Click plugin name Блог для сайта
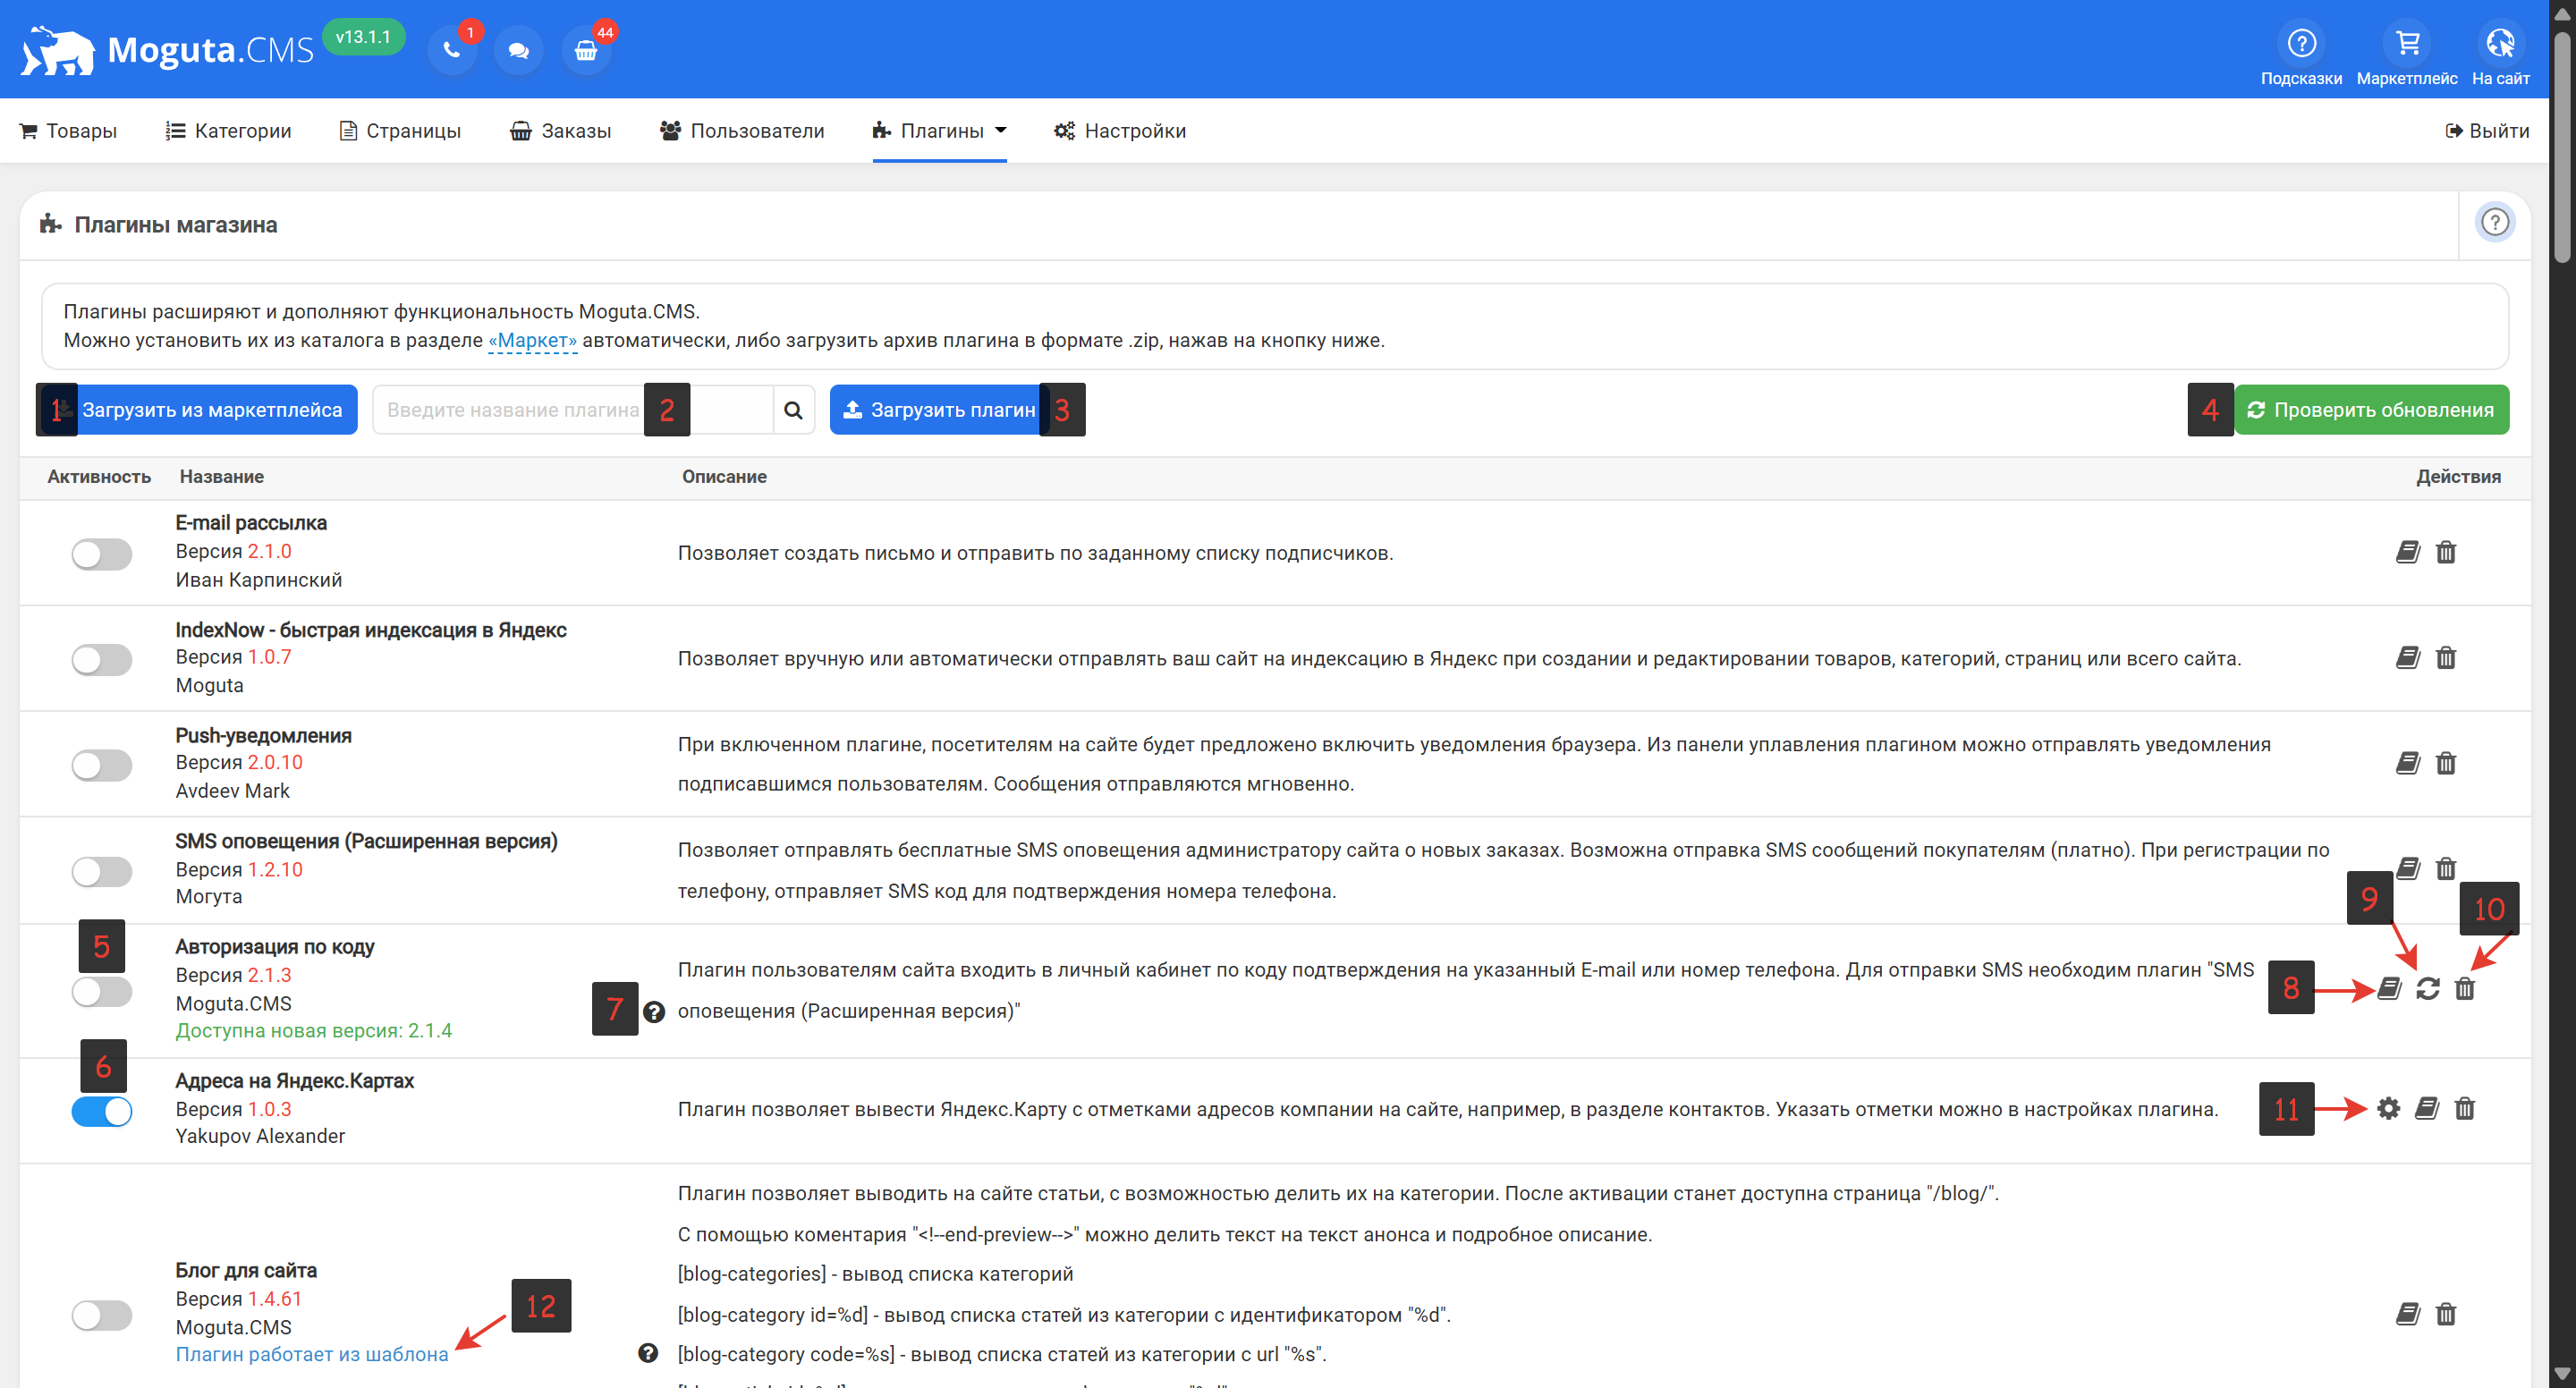Viewport: 2576px width, 1388px height. pyautogui.click(x=246, y=1270)
